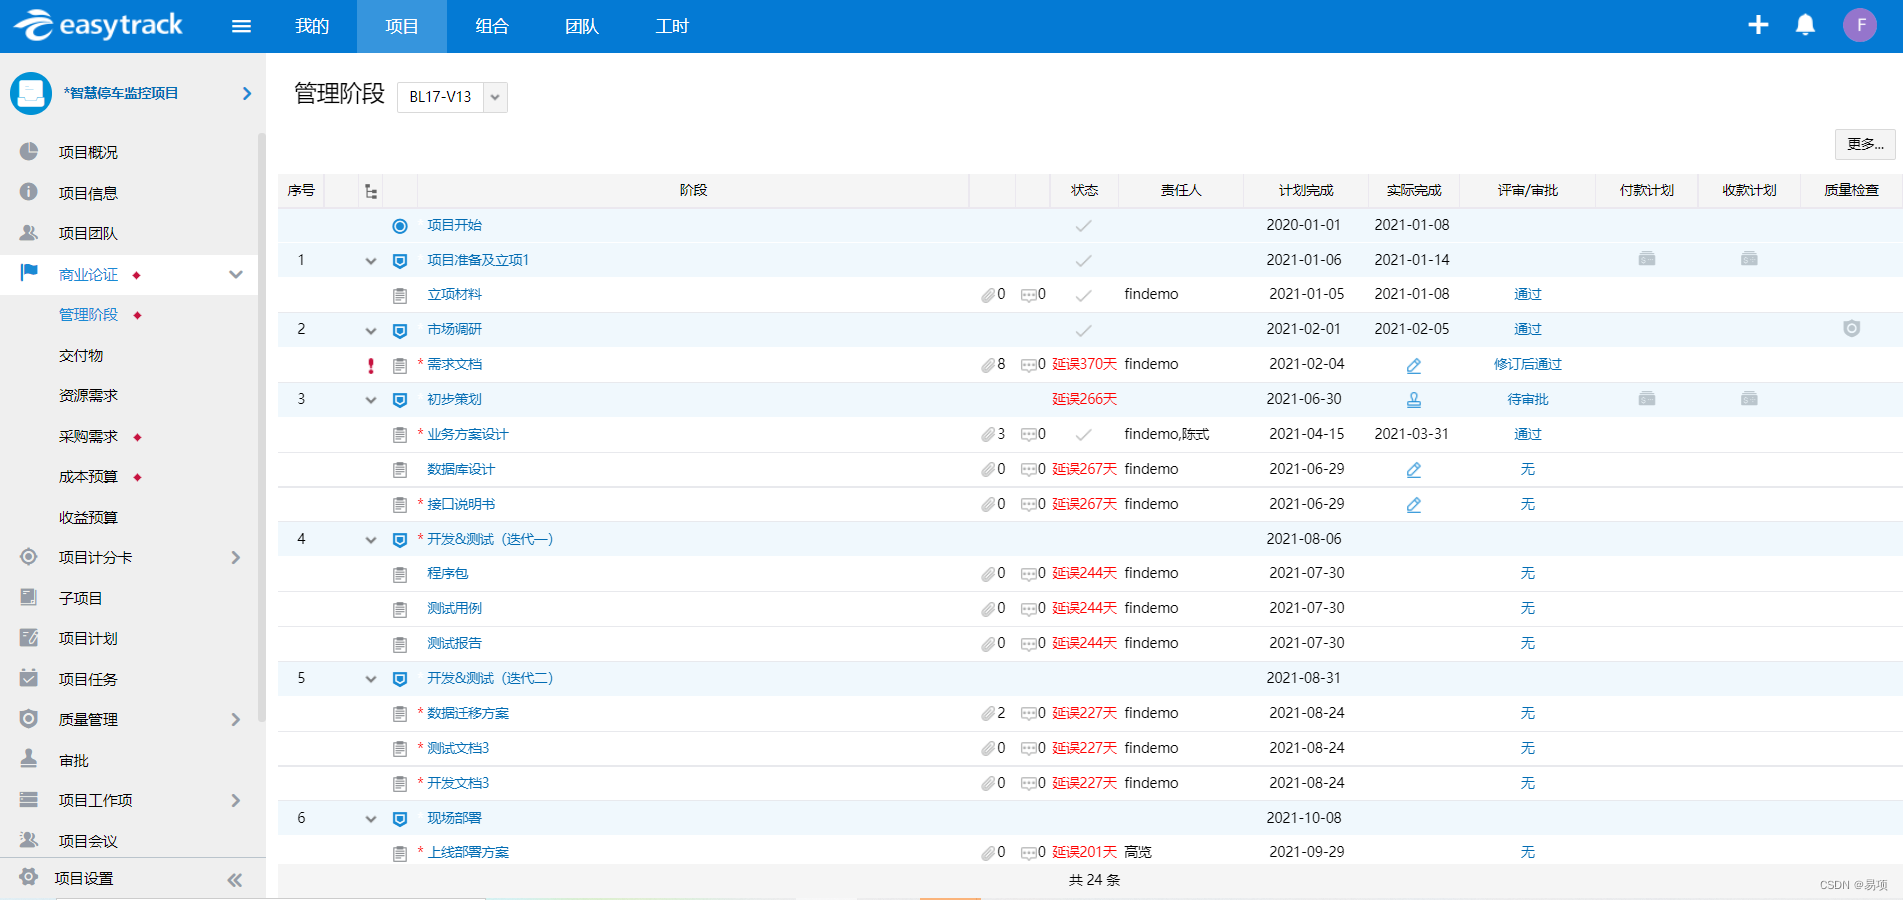Switch to the 团队 top tab

582,26
